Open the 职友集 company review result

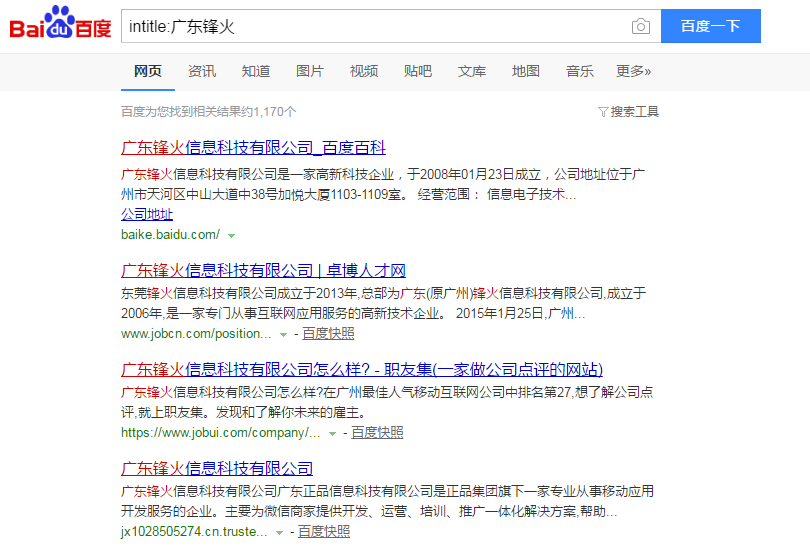(362, 370)
